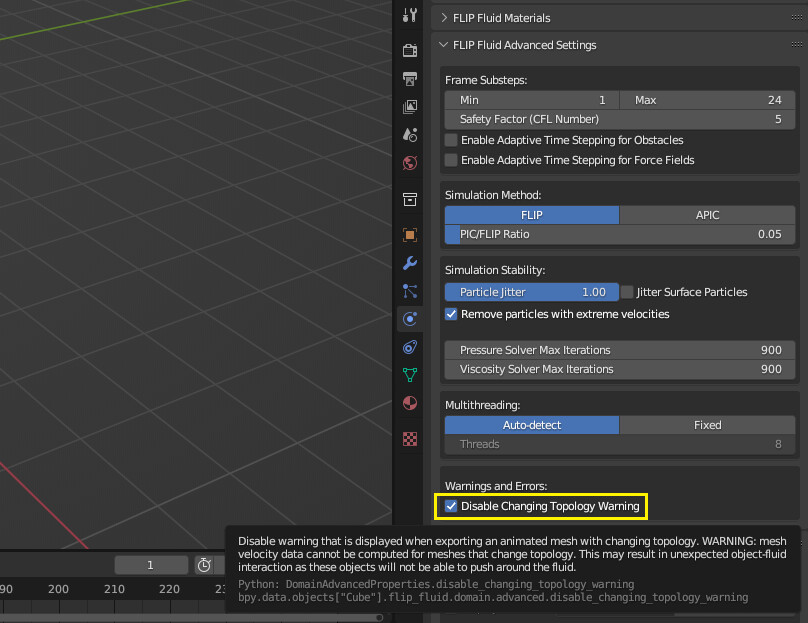This screenshot has width=808, height=623.
Task: Toggle Jitter Surface Particles checkbox
Action: point(627,292)
